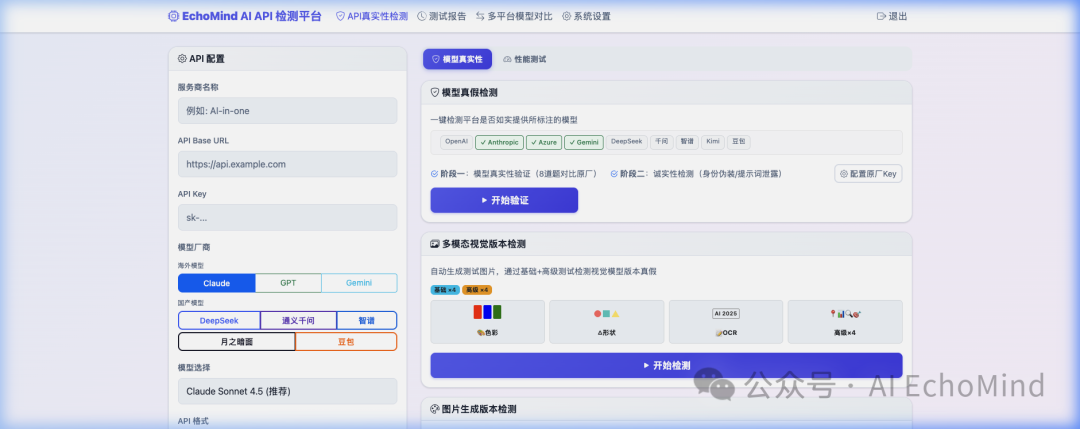Select 月之暗面 vendor

pyautogui.click(x=236, y=342)
